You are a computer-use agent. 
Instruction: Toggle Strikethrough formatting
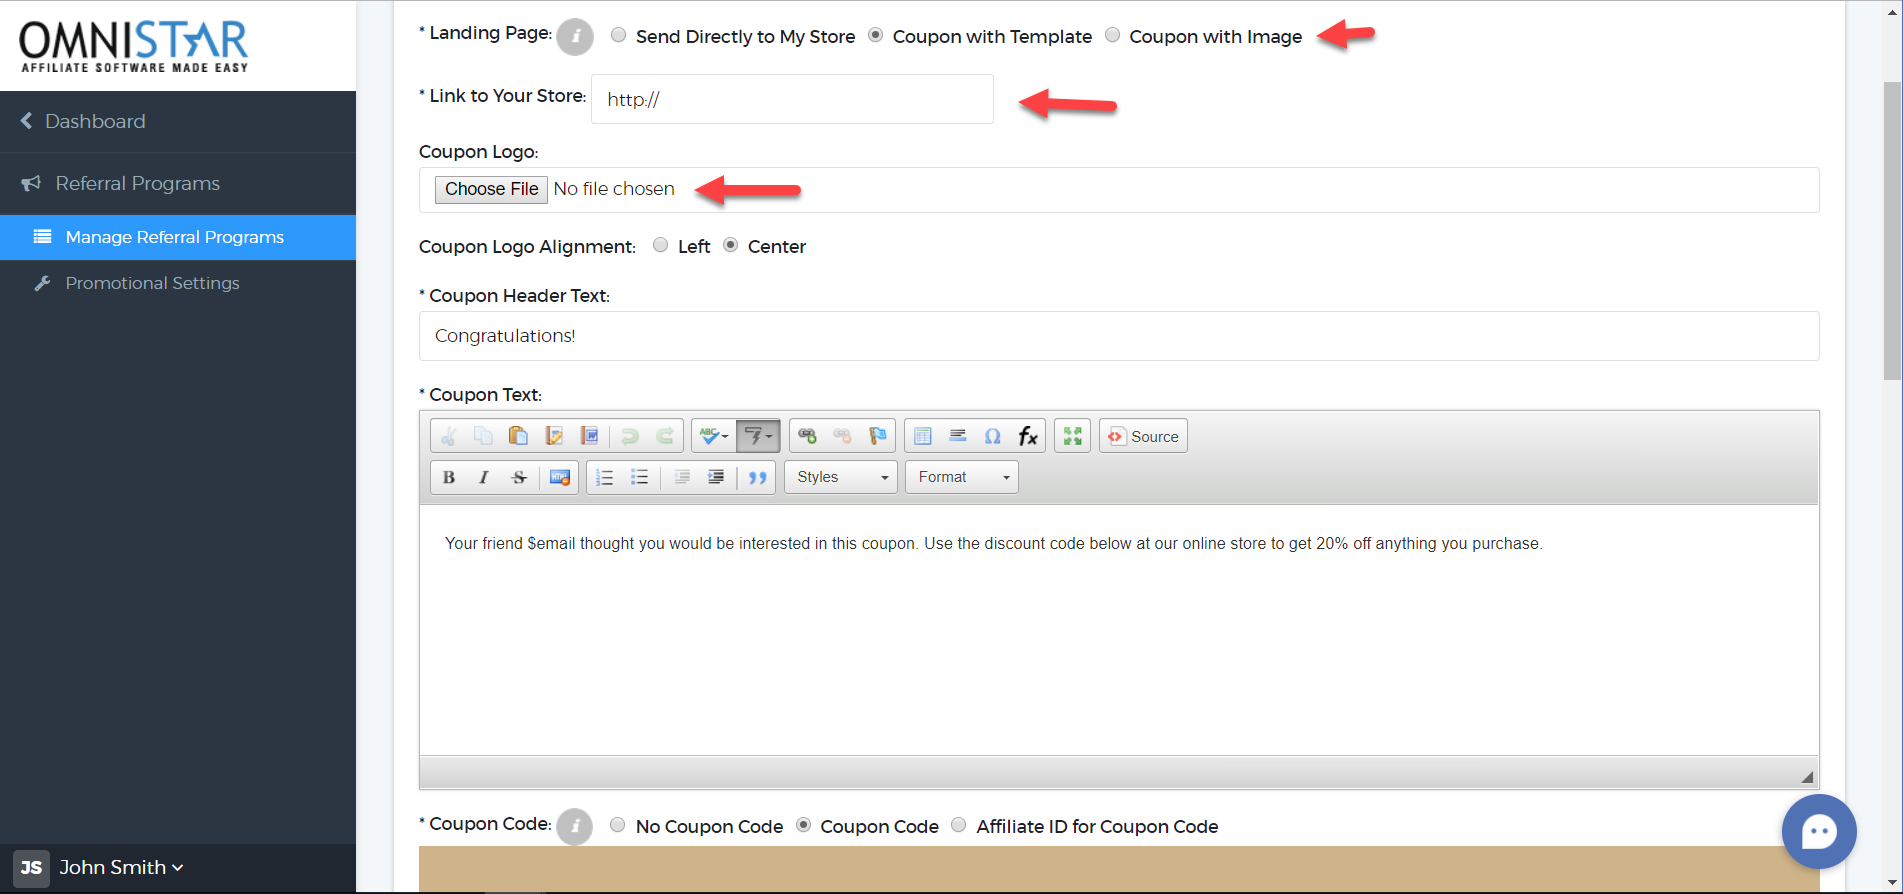point(518,477)
